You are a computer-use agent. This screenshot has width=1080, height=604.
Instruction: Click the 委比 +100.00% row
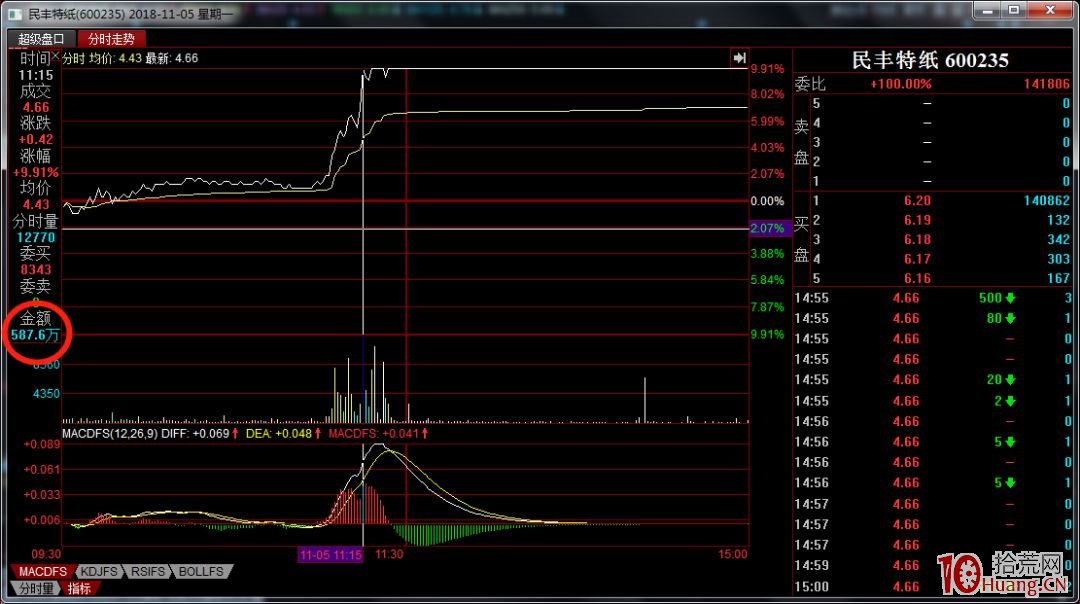tap(930, 84)
